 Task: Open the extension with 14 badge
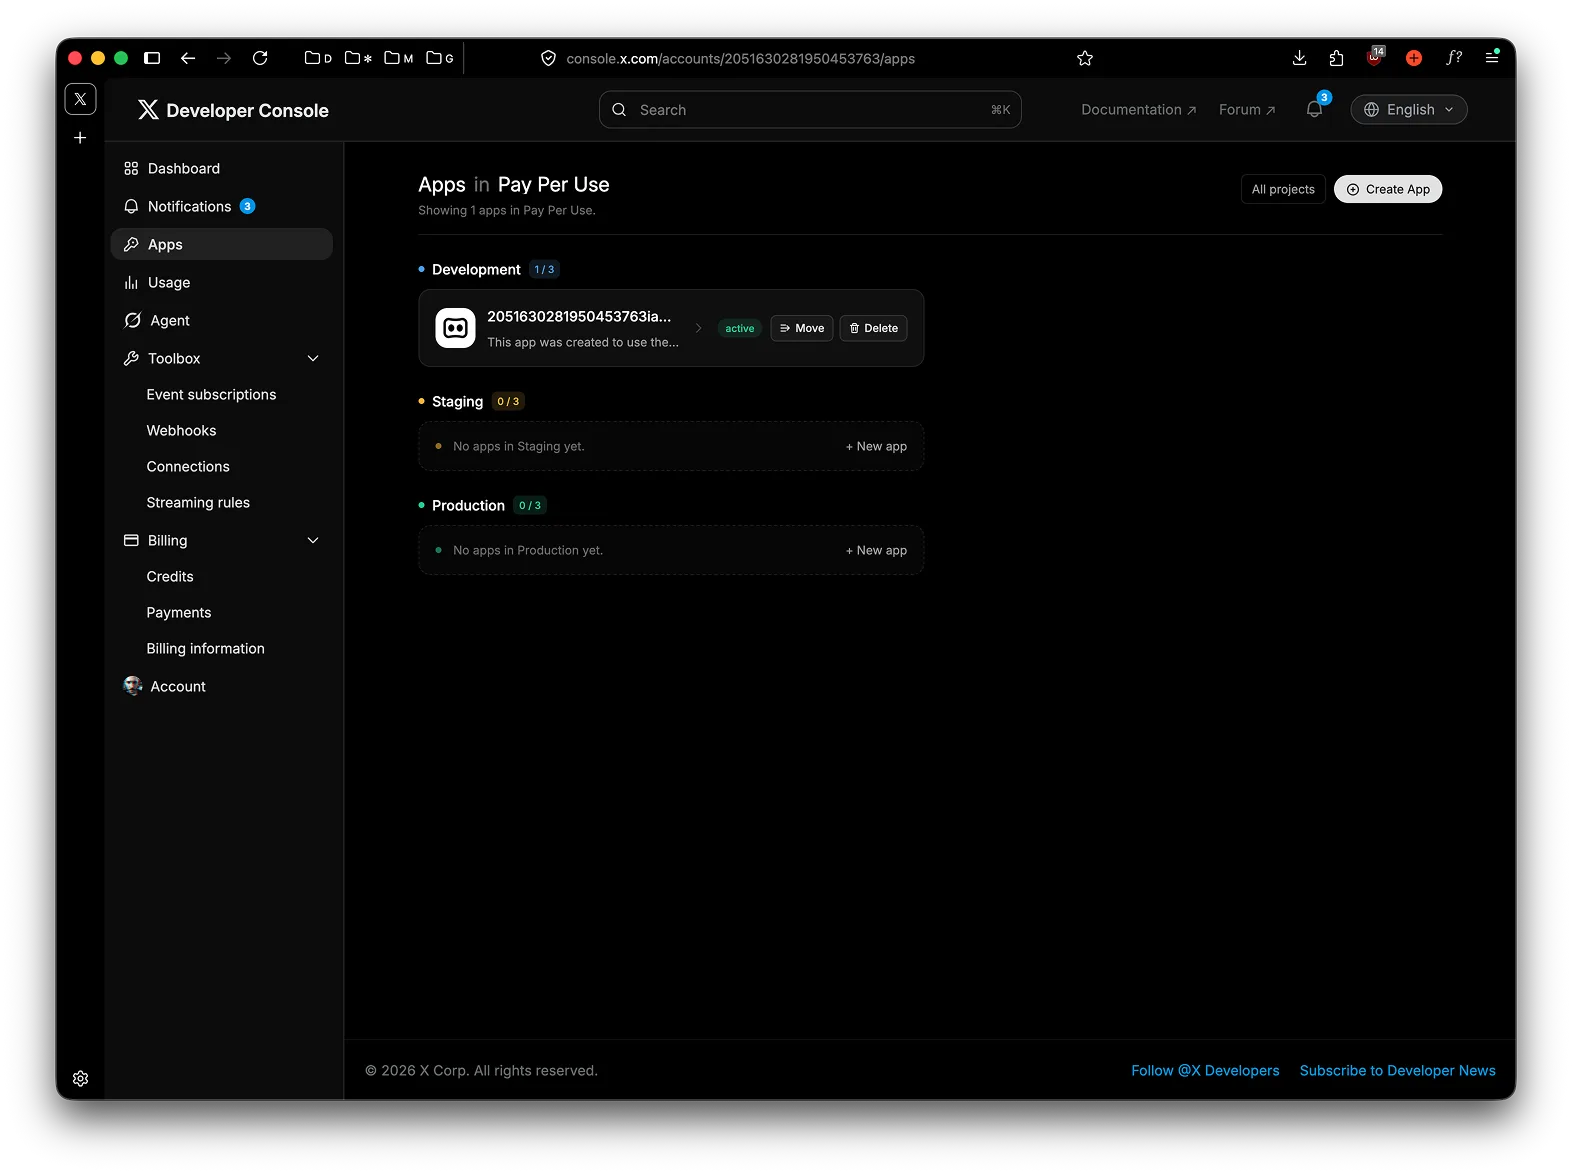point(1376,57)
